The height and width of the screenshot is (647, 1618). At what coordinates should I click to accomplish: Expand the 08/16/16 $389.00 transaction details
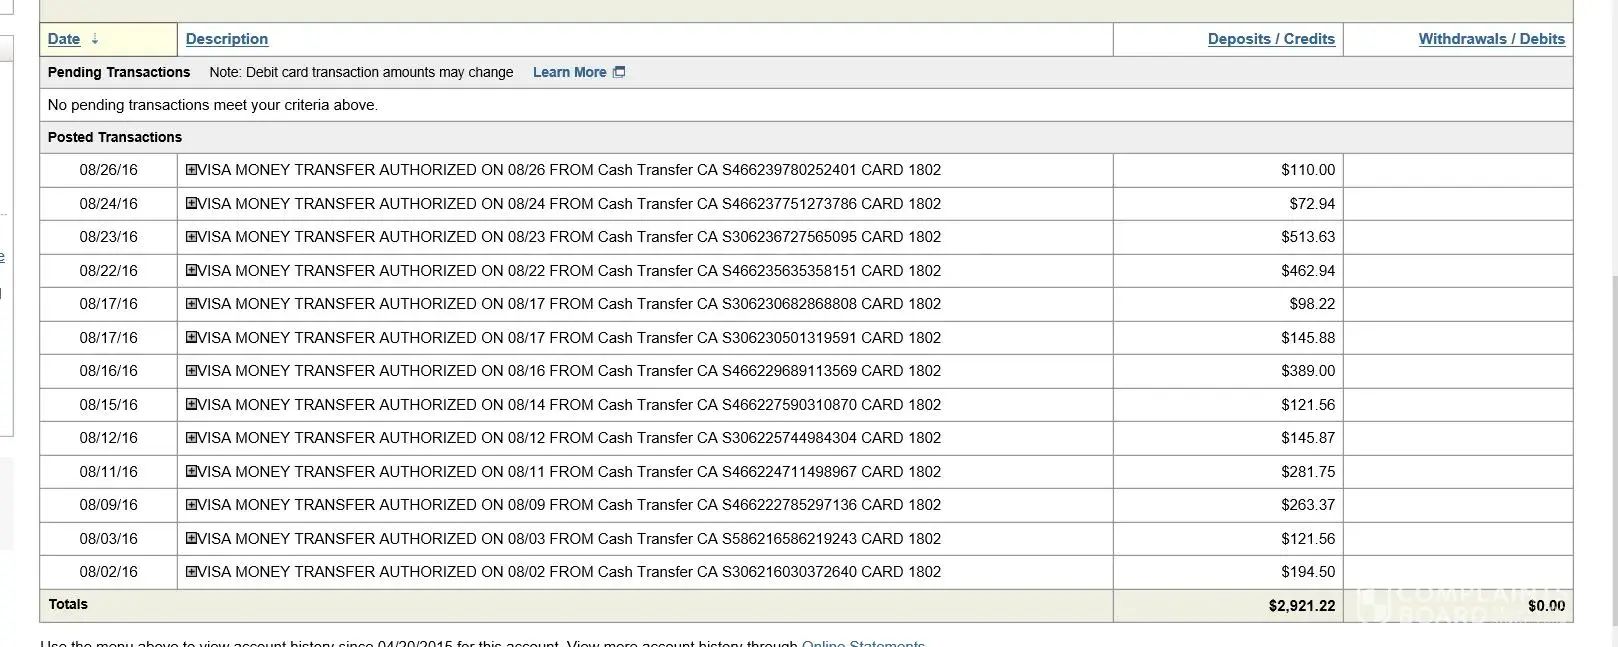(x=191, y=371)
